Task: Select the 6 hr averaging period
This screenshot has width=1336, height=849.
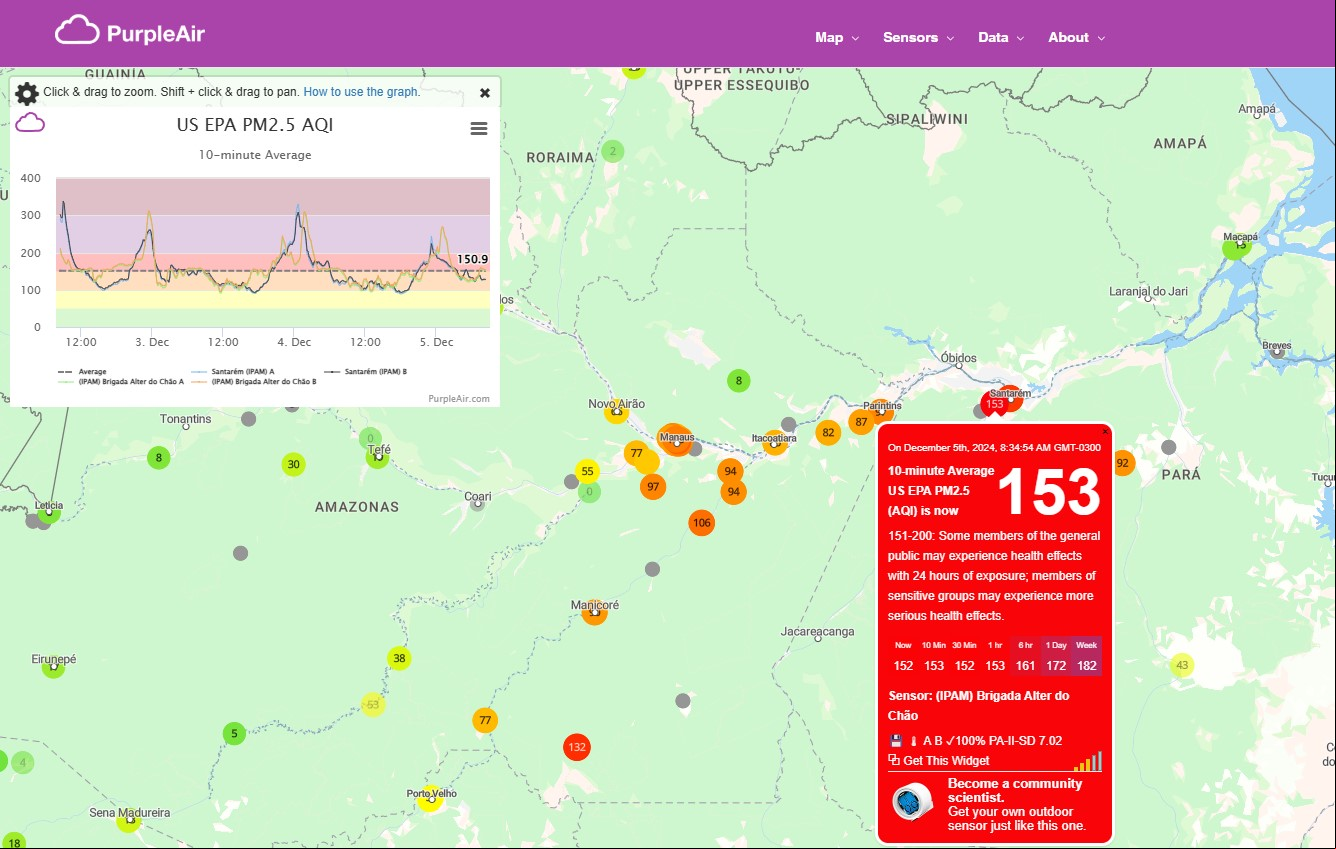Action: click(x=1026, y=656)
